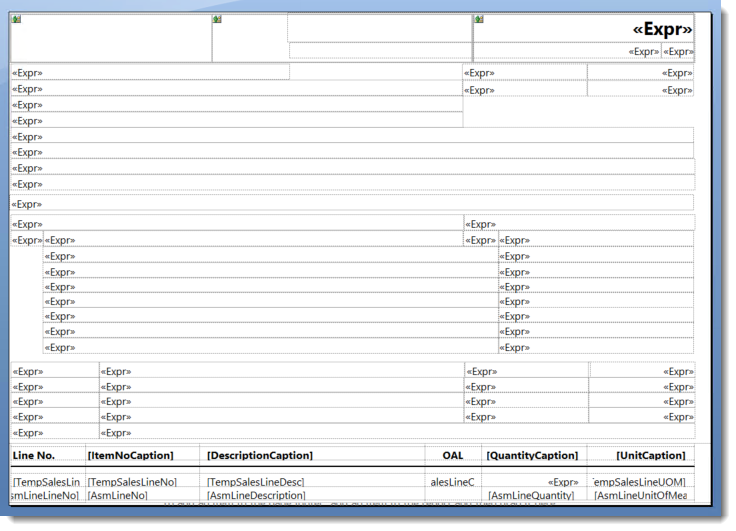Select the truncated [TempSalesLin cell
The height and width of the screenshot is (531, 736).
pos(48,482)
